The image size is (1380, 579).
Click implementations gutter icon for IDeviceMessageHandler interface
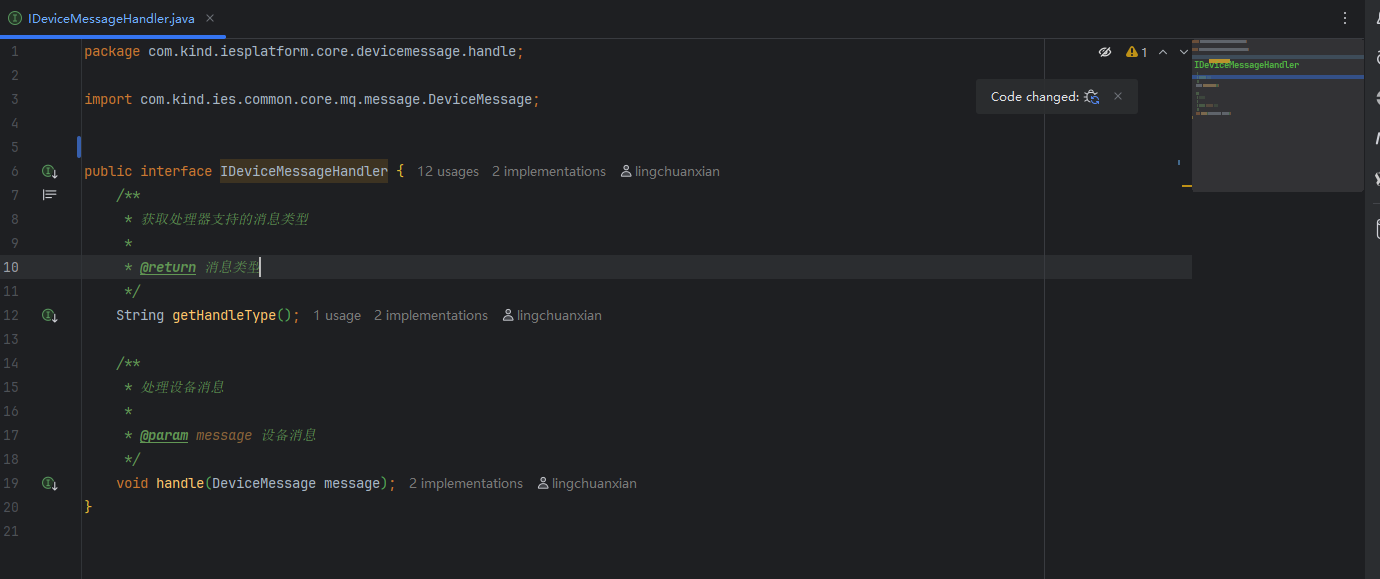click(49, 171)
